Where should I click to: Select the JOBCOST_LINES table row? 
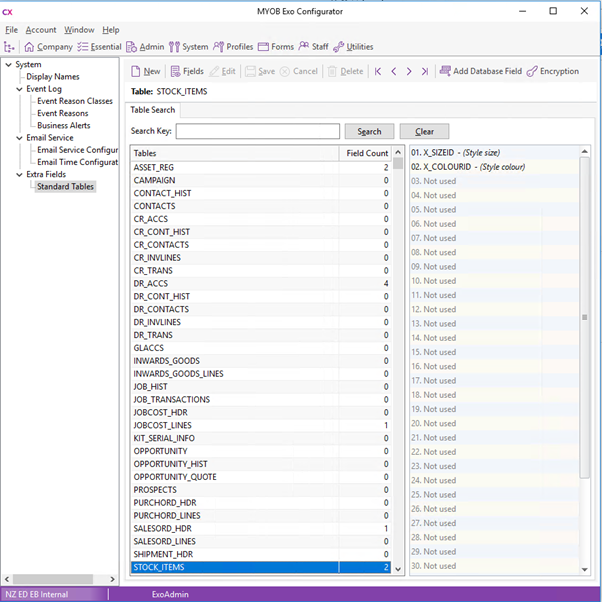pos(261,425)
